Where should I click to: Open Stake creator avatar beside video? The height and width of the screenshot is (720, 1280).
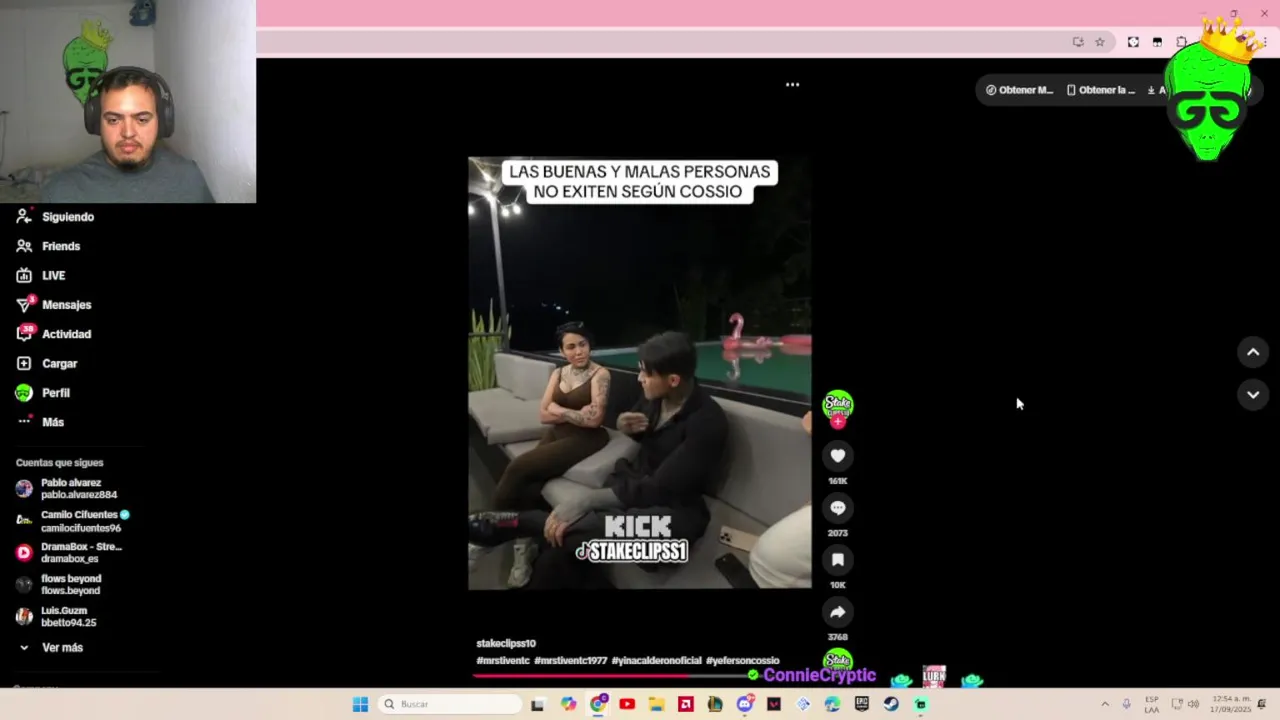click(838, 404)
